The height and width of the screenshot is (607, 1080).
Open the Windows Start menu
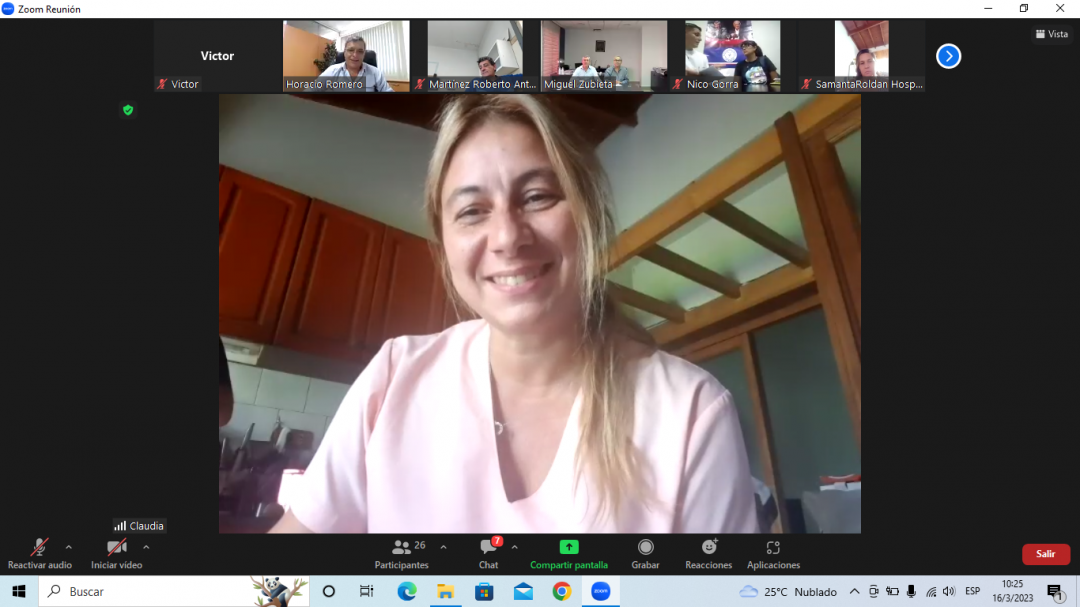(19, 591)
